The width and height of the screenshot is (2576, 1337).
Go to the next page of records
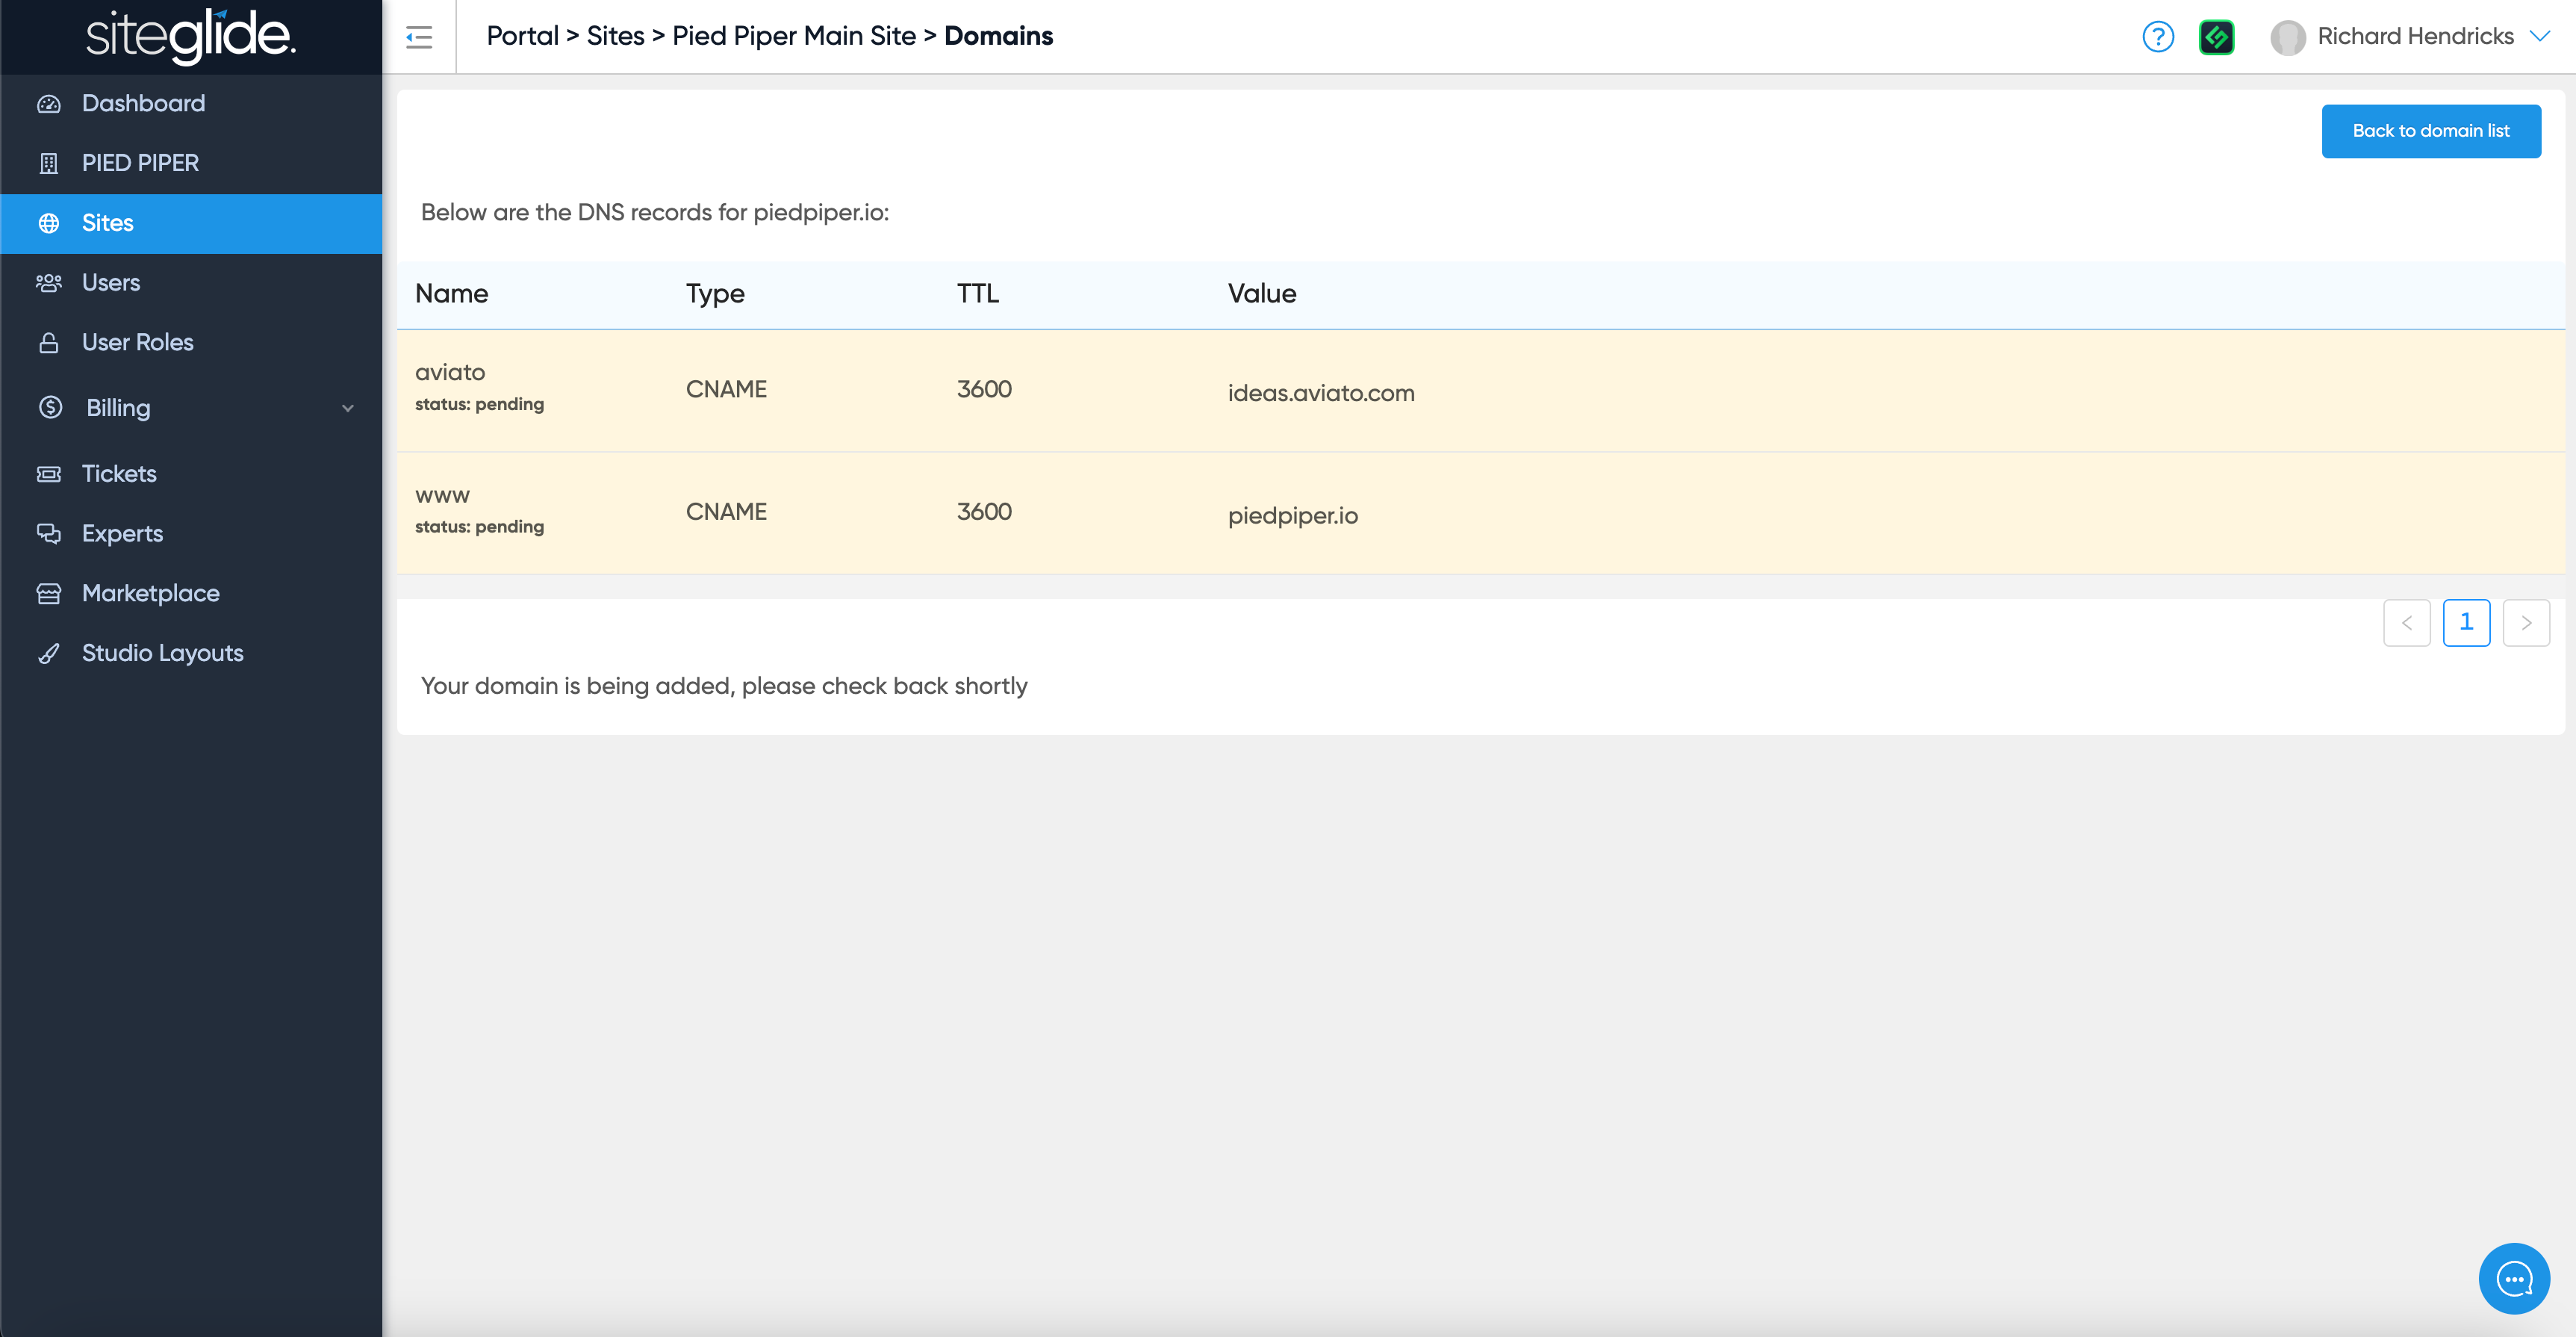pyautogui.click(x=2526, y=623)
